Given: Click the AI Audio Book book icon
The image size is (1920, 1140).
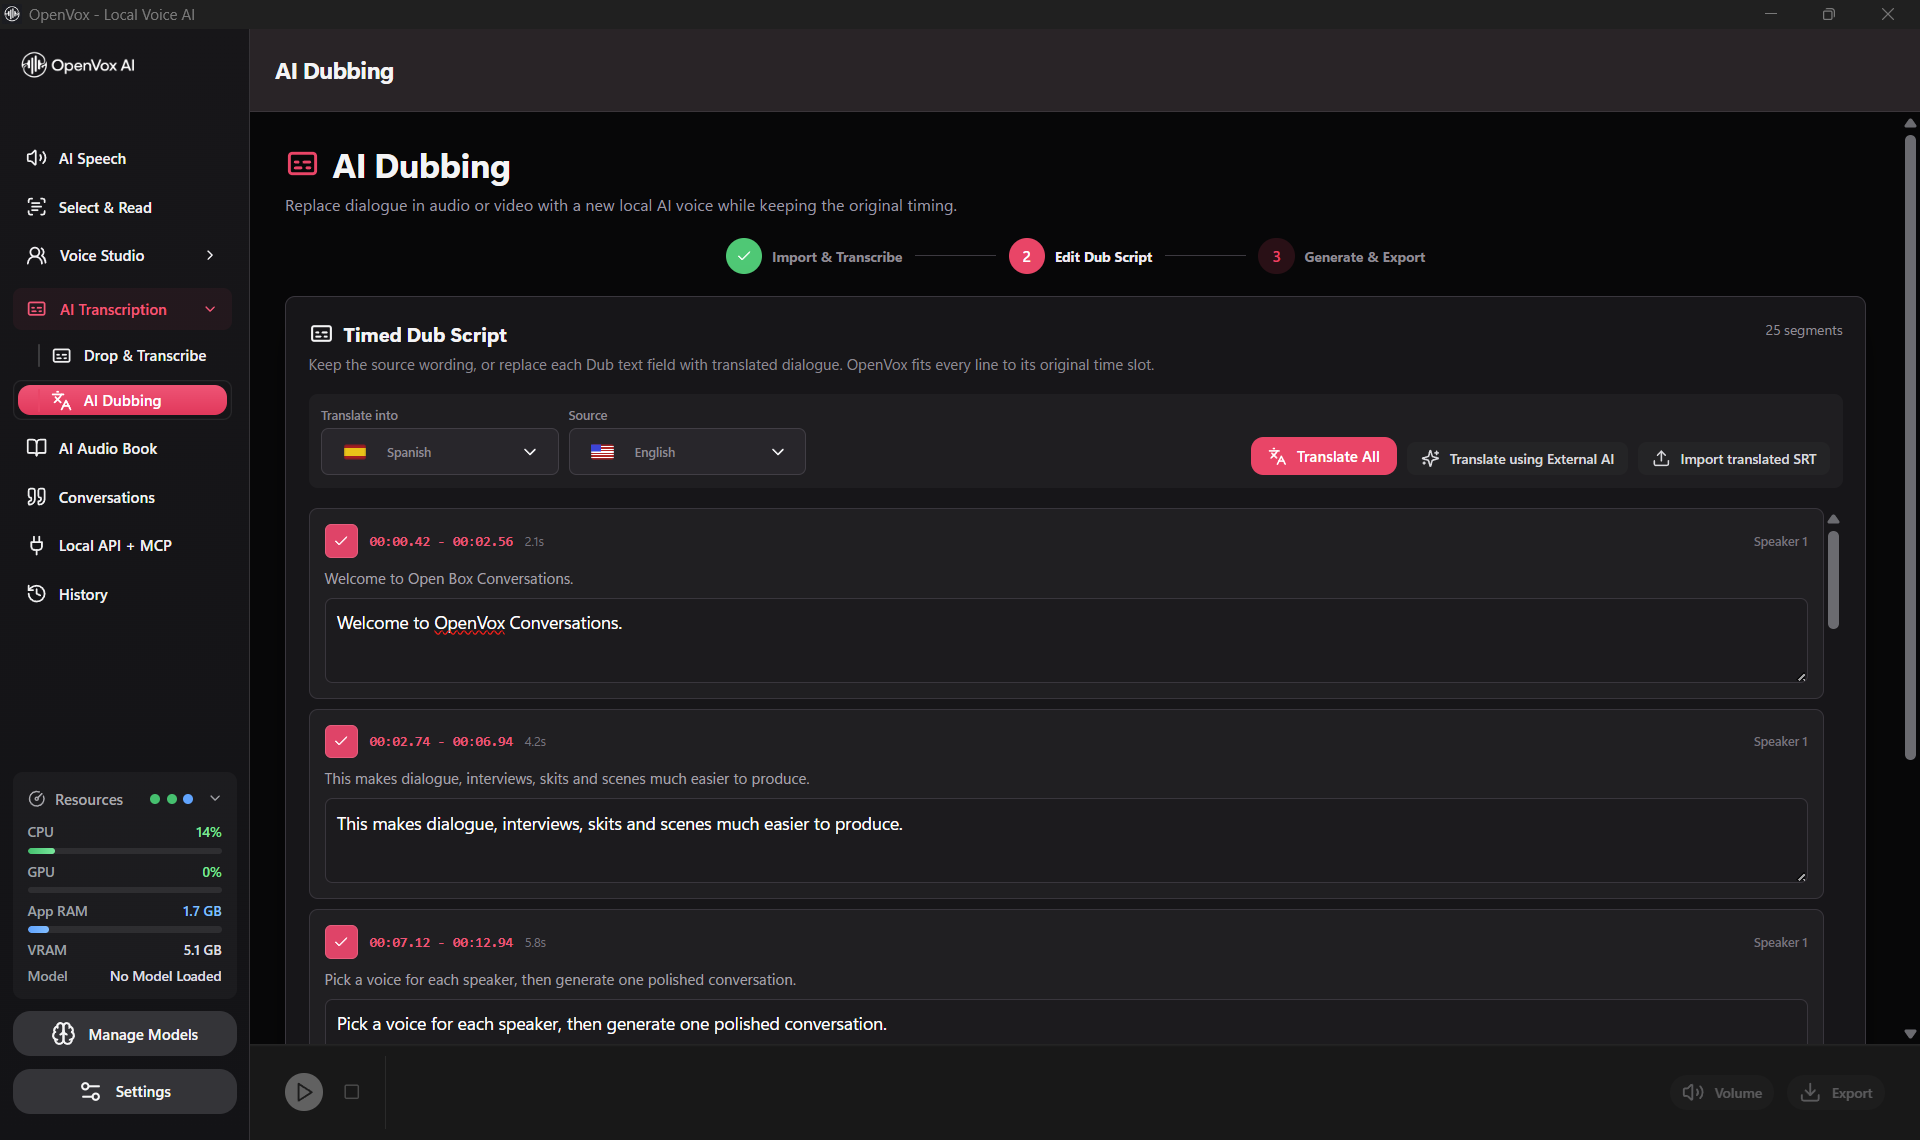Looking at the screenshot, I should coord(37,448).
